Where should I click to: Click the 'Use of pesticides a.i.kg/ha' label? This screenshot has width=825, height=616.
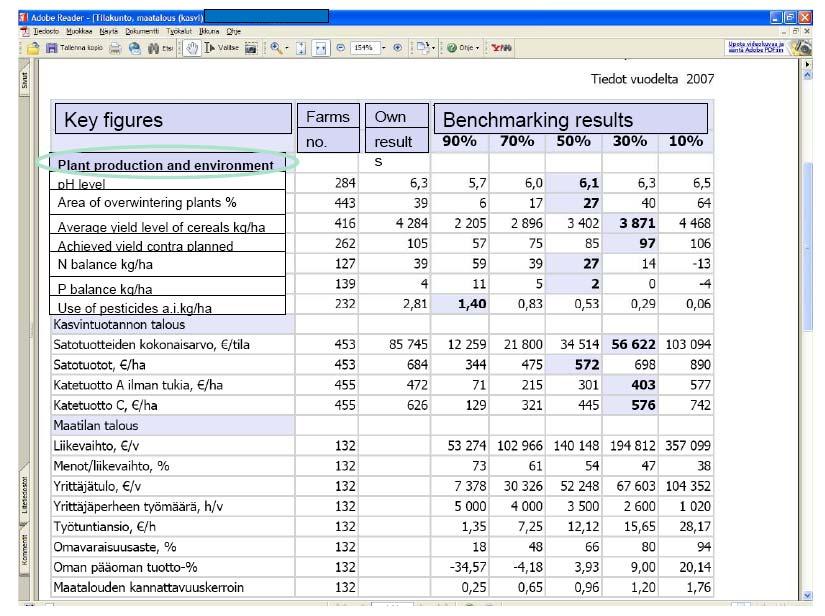click(135, 308)
